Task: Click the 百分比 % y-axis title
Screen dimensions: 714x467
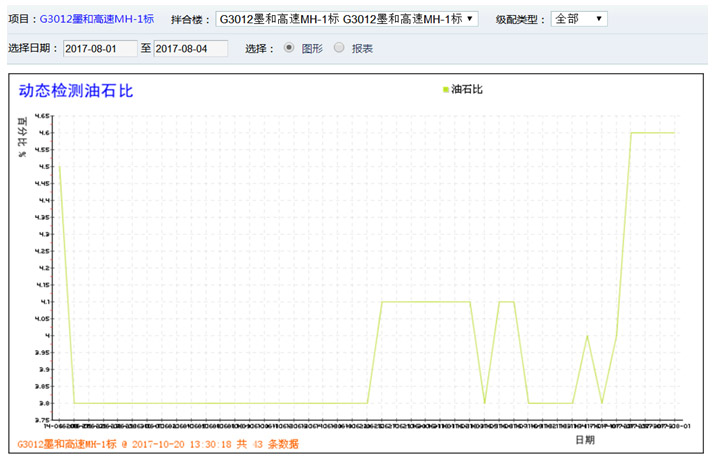Action: pyautogui.click(x=22, y=138)
